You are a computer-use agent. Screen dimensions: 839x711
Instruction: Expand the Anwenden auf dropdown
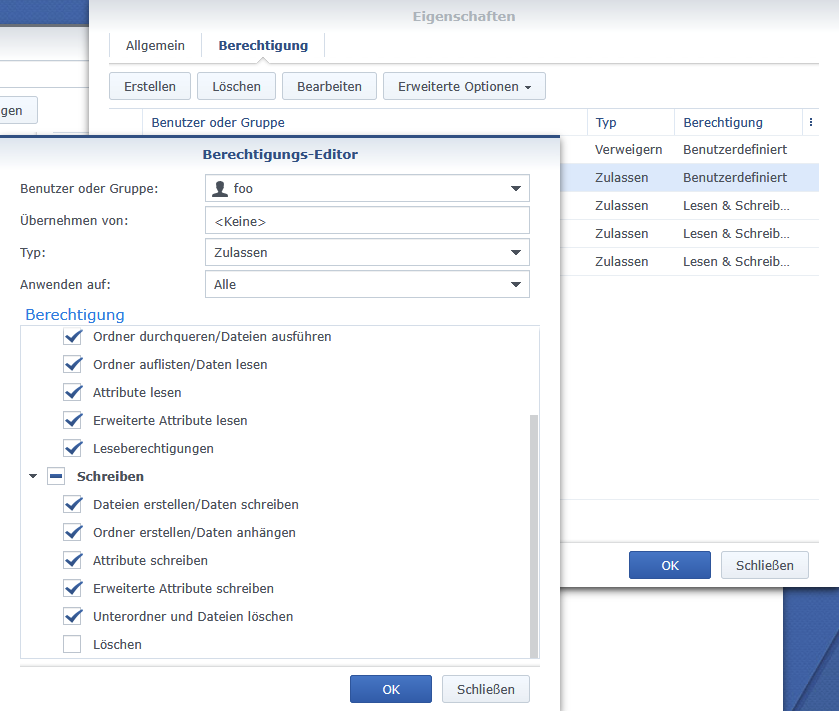coord(516,285)
